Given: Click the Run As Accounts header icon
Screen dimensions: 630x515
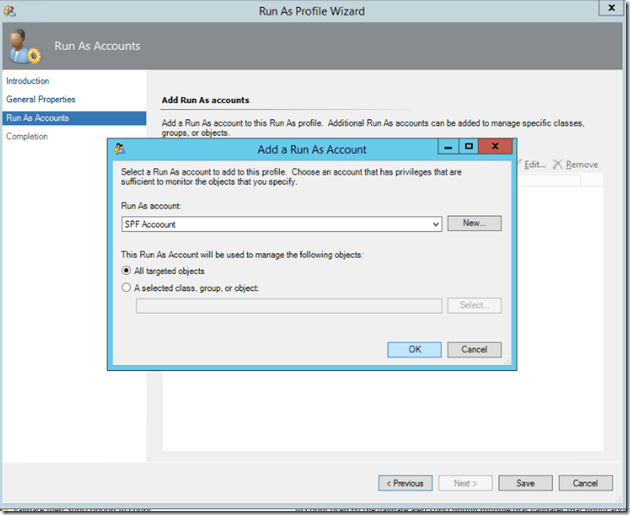Looking at the screenshot, I should [23, 46].
